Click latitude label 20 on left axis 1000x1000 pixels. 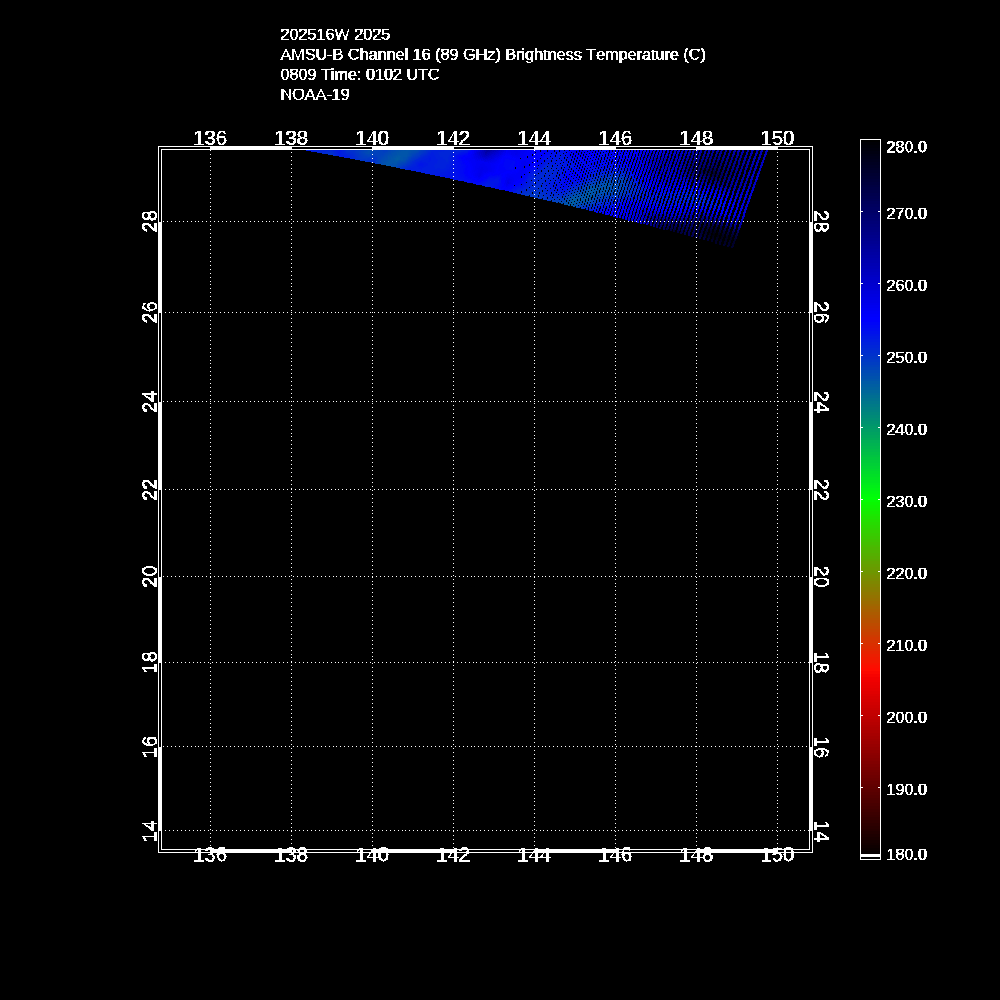coord(150,577)
